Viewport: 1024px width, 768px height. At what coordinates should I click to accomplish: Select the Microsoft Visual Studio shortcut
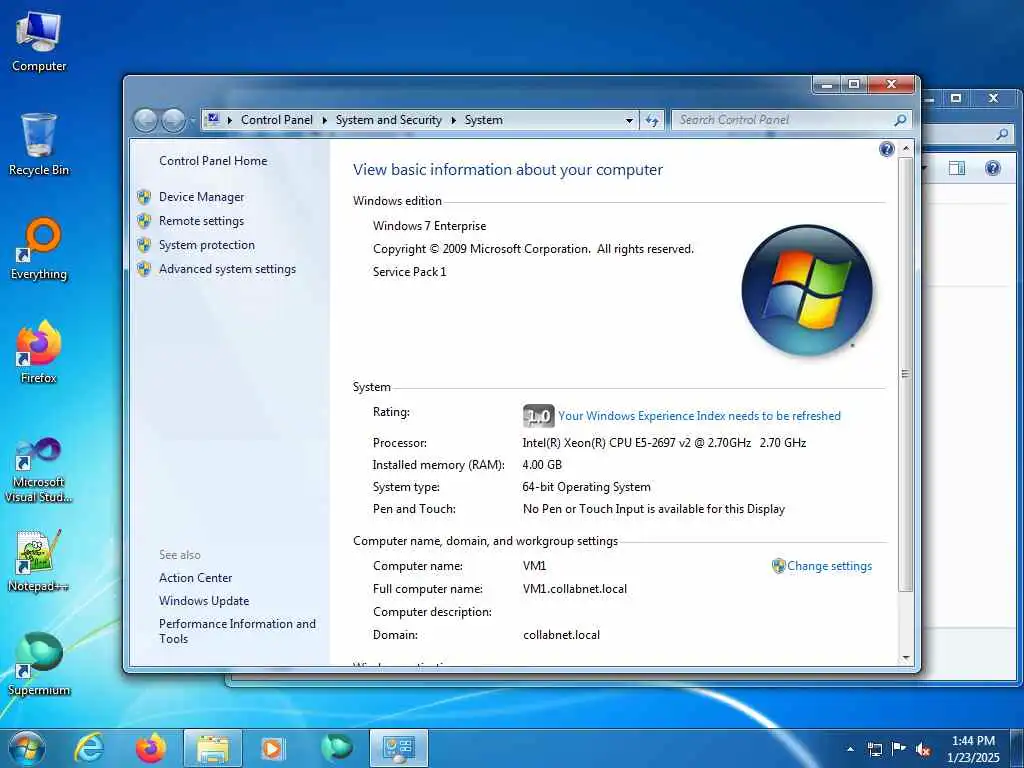pyautogui.click(x=39, y=470)
